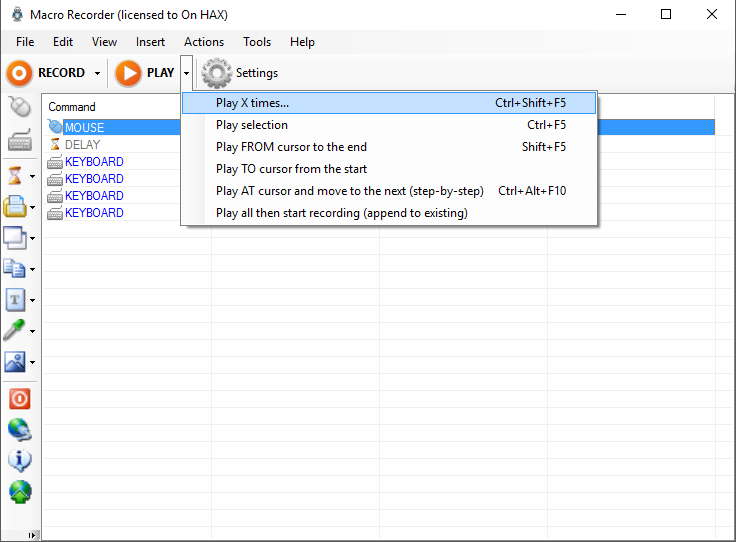Click the info speech bubble icon

click(20, 461)
